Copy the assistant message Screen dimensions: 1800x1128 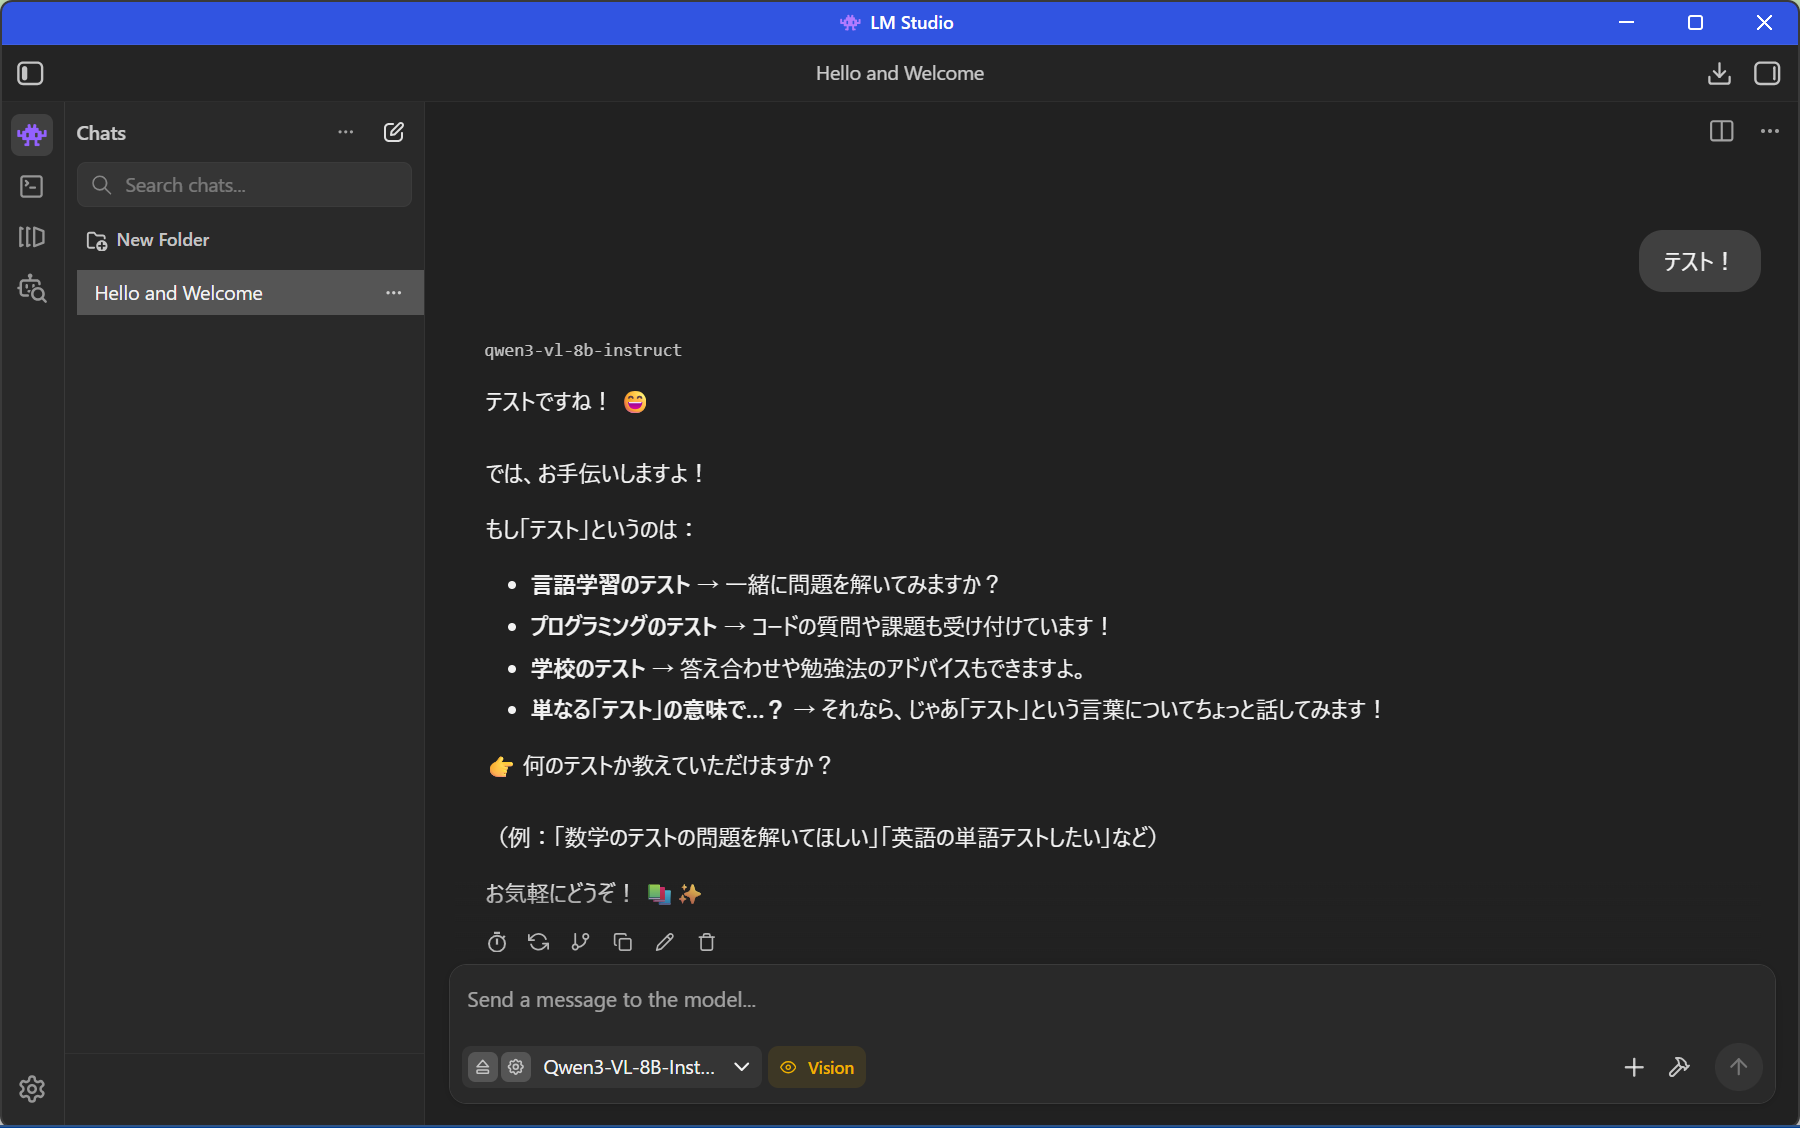pos(622,942)
